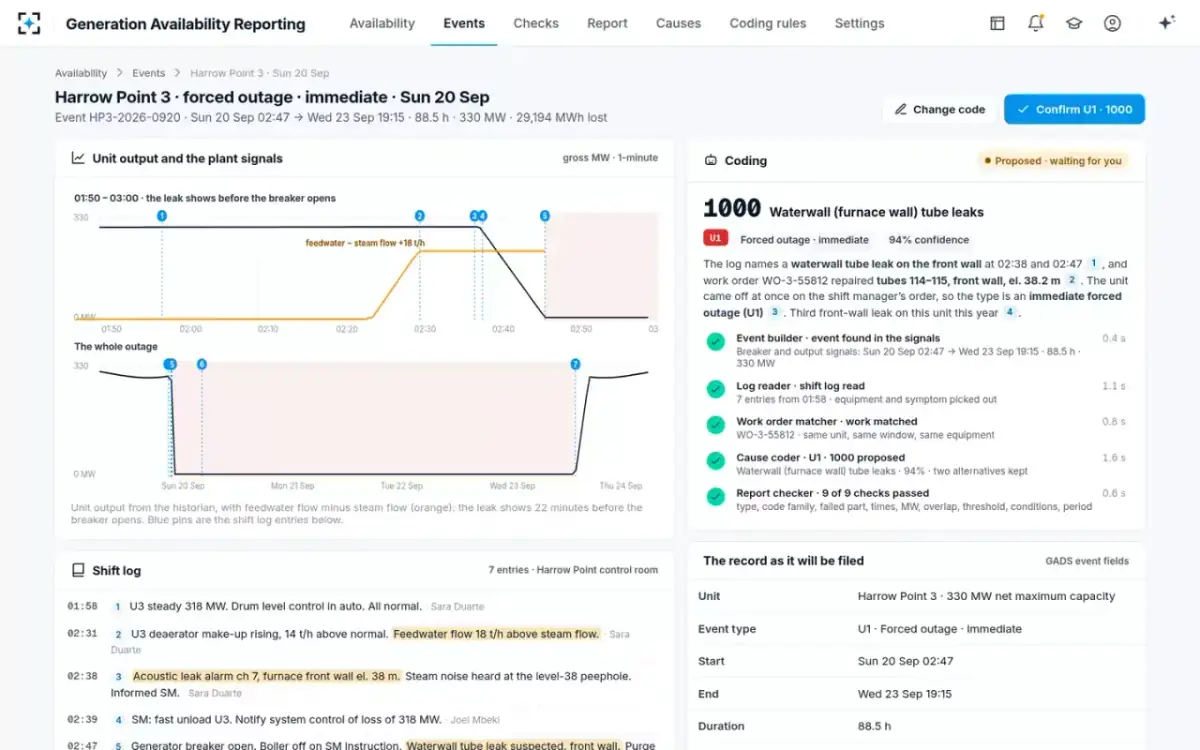Image resolution: width=1200 pixels, height=750 pixels.
Task: Click the robot icon beside Coding
Action: pyautogui.click(x=711, y=160)
